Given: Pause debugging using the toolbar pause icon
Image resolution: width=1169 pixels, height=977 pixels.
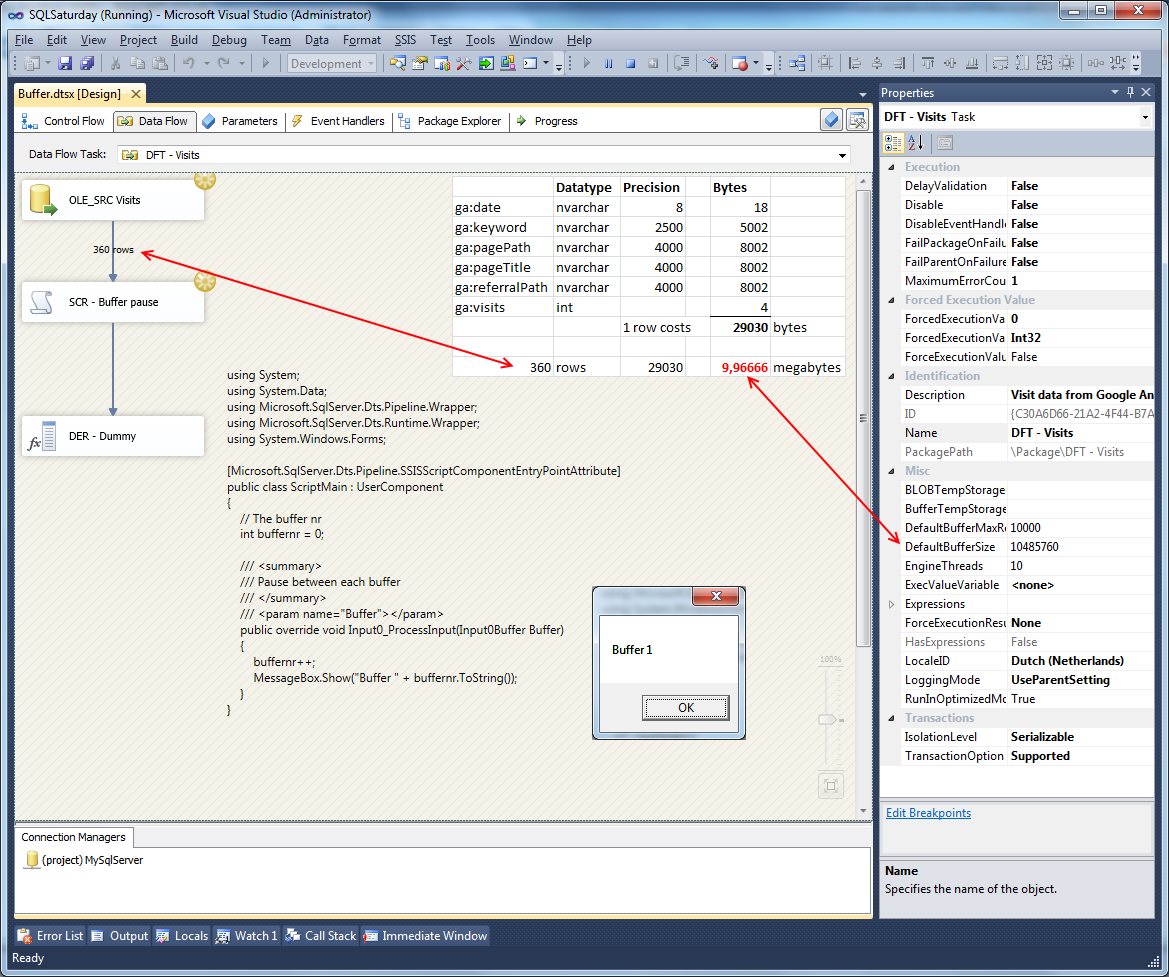Looking at the screenshot, I should coord(609,62).
